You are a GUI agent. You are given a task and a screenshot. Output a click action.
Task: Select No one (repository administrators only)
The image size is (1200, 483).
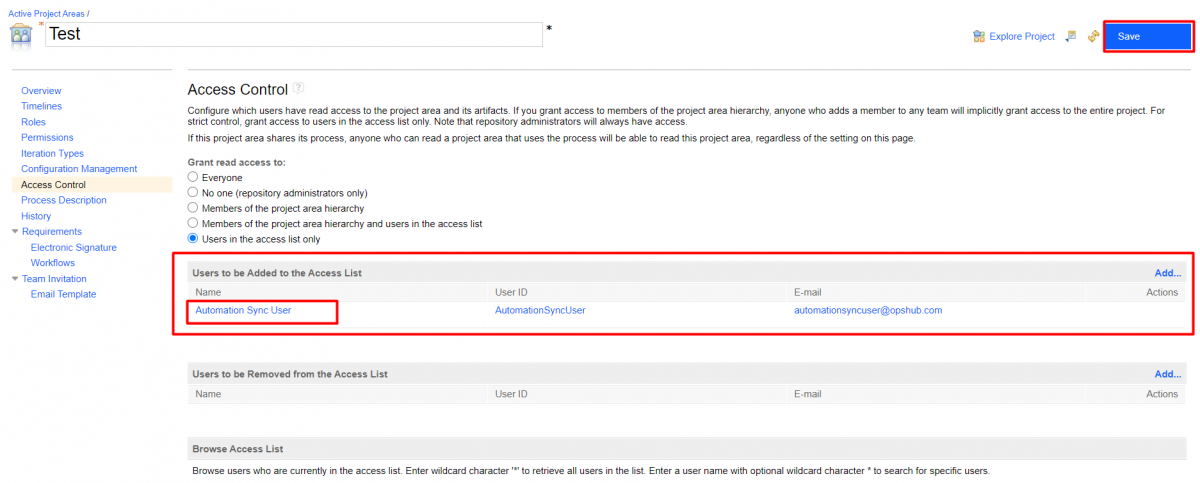click(194, 192)
